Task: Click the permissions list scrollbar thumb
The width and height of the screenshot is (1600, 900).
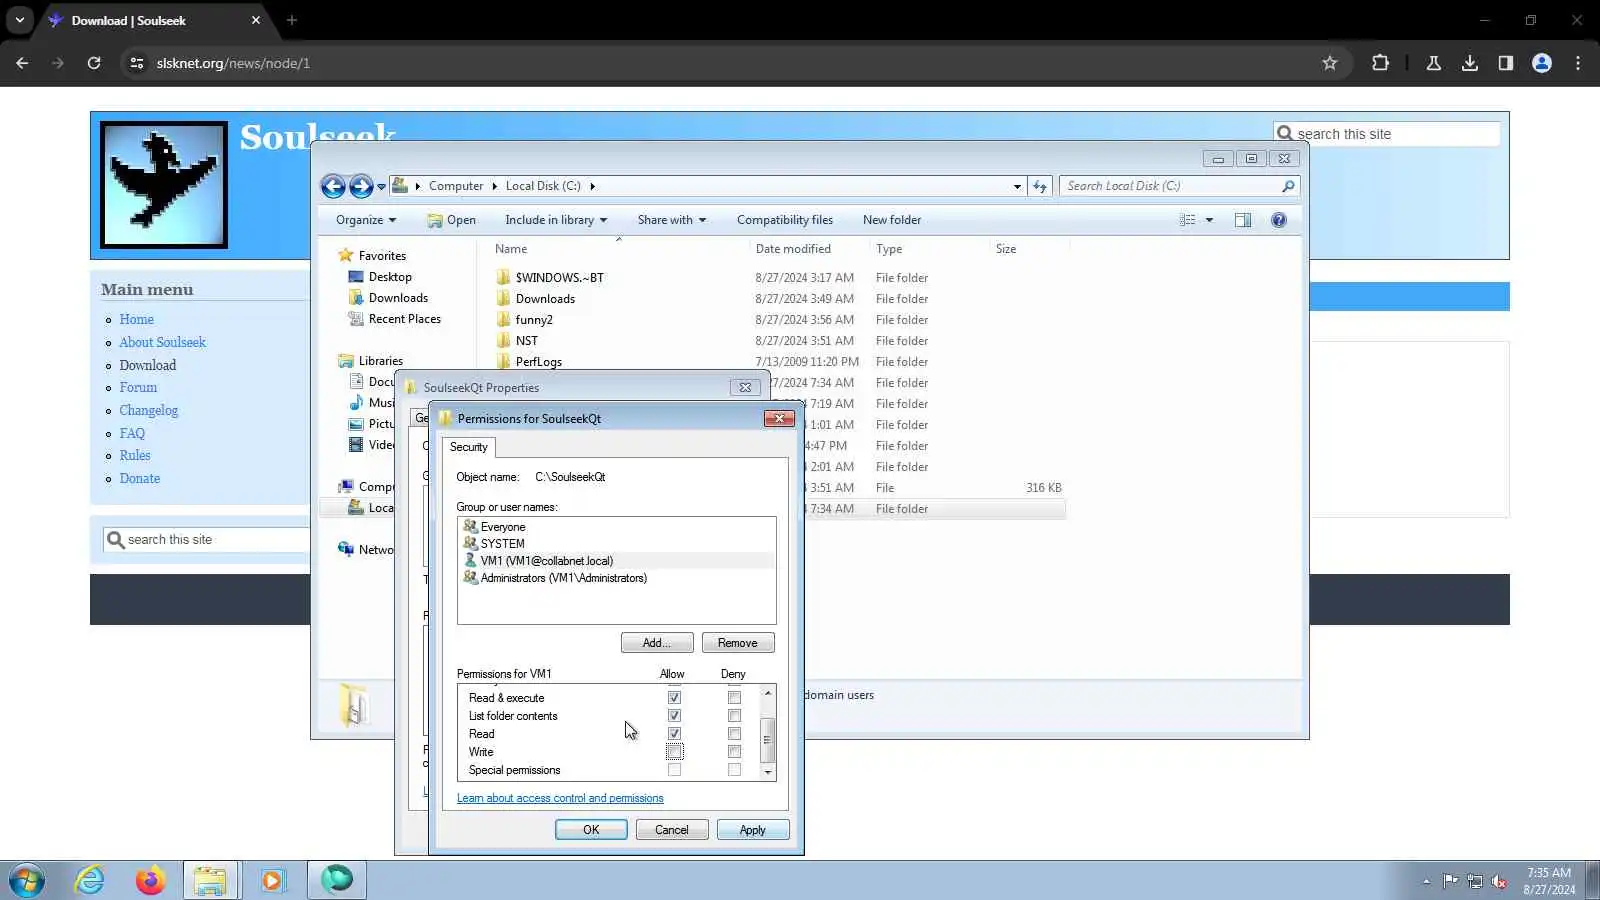Action: click(x=768, y=740)
